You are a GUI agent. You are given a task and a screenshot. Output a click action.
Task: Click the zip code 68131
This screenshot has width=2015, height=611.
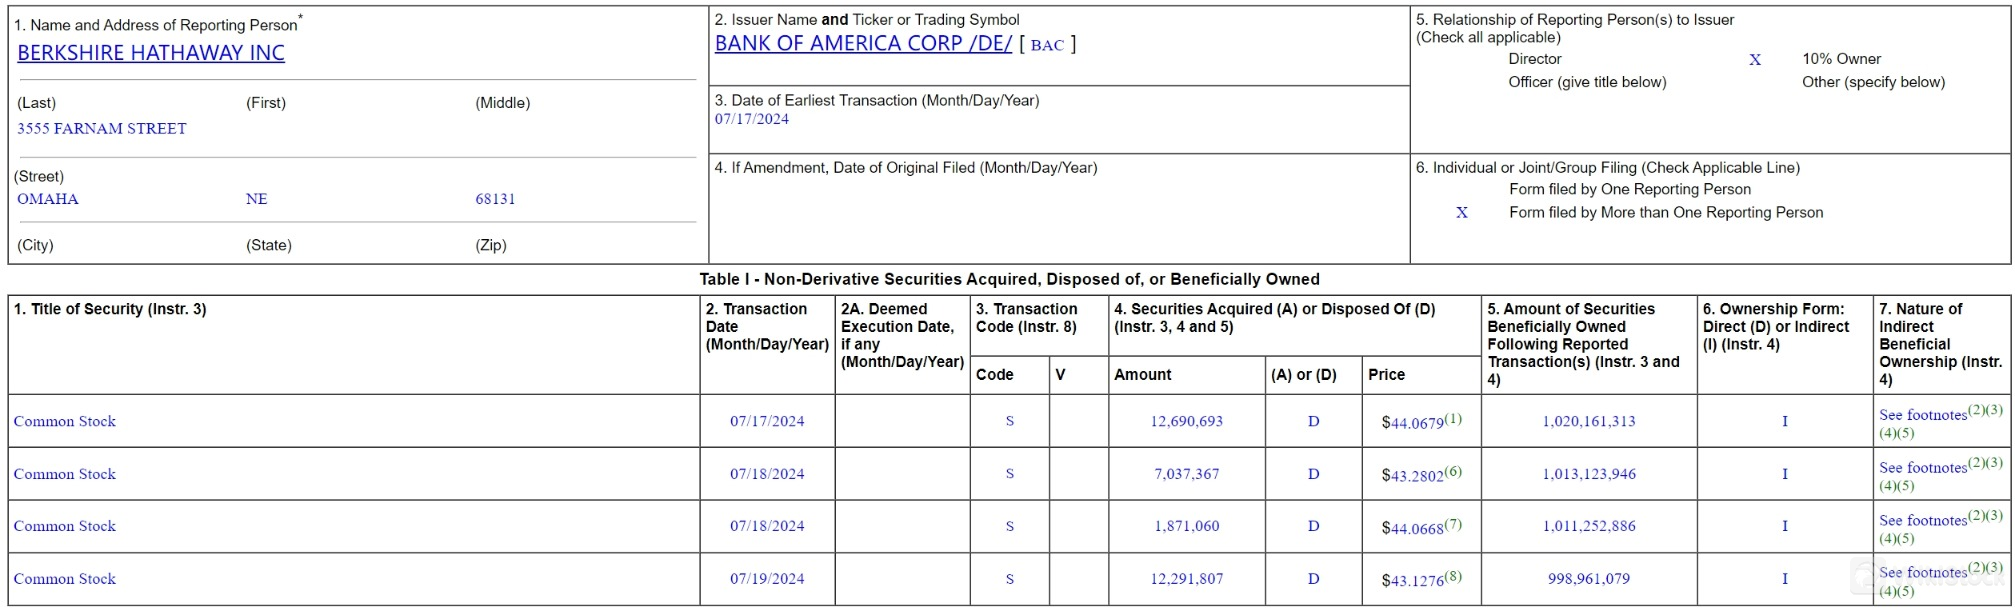495,199
